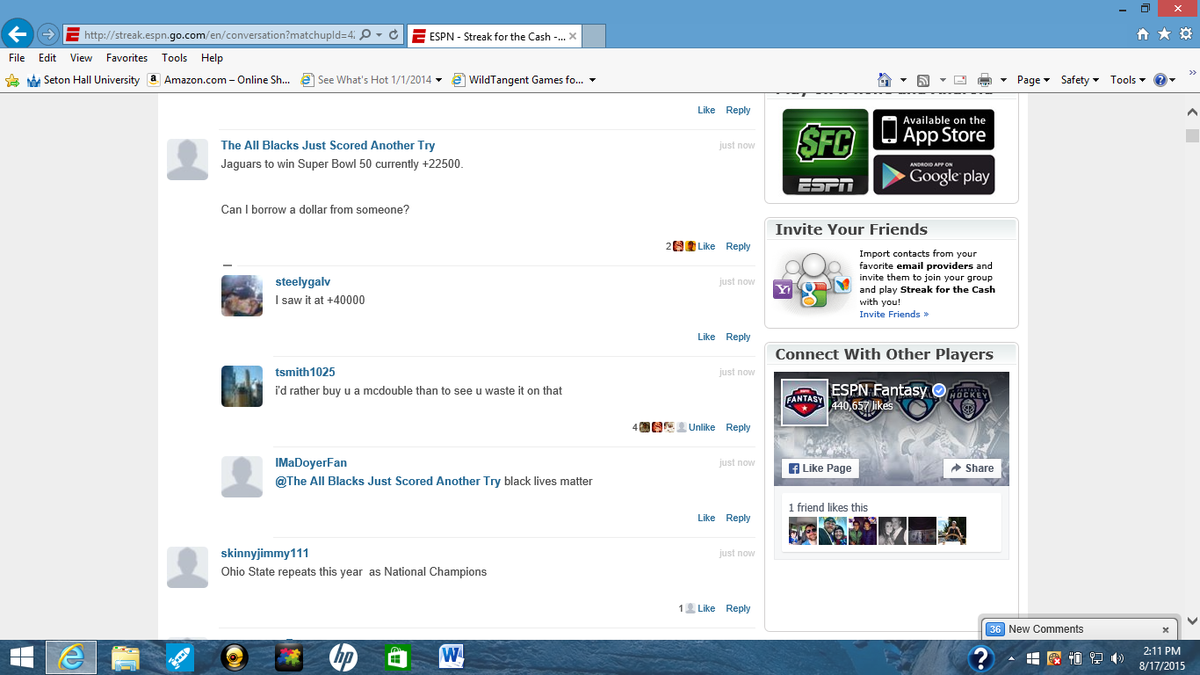
Task: Open the Tools dropdown in command bar
Action: point(1128,80)
